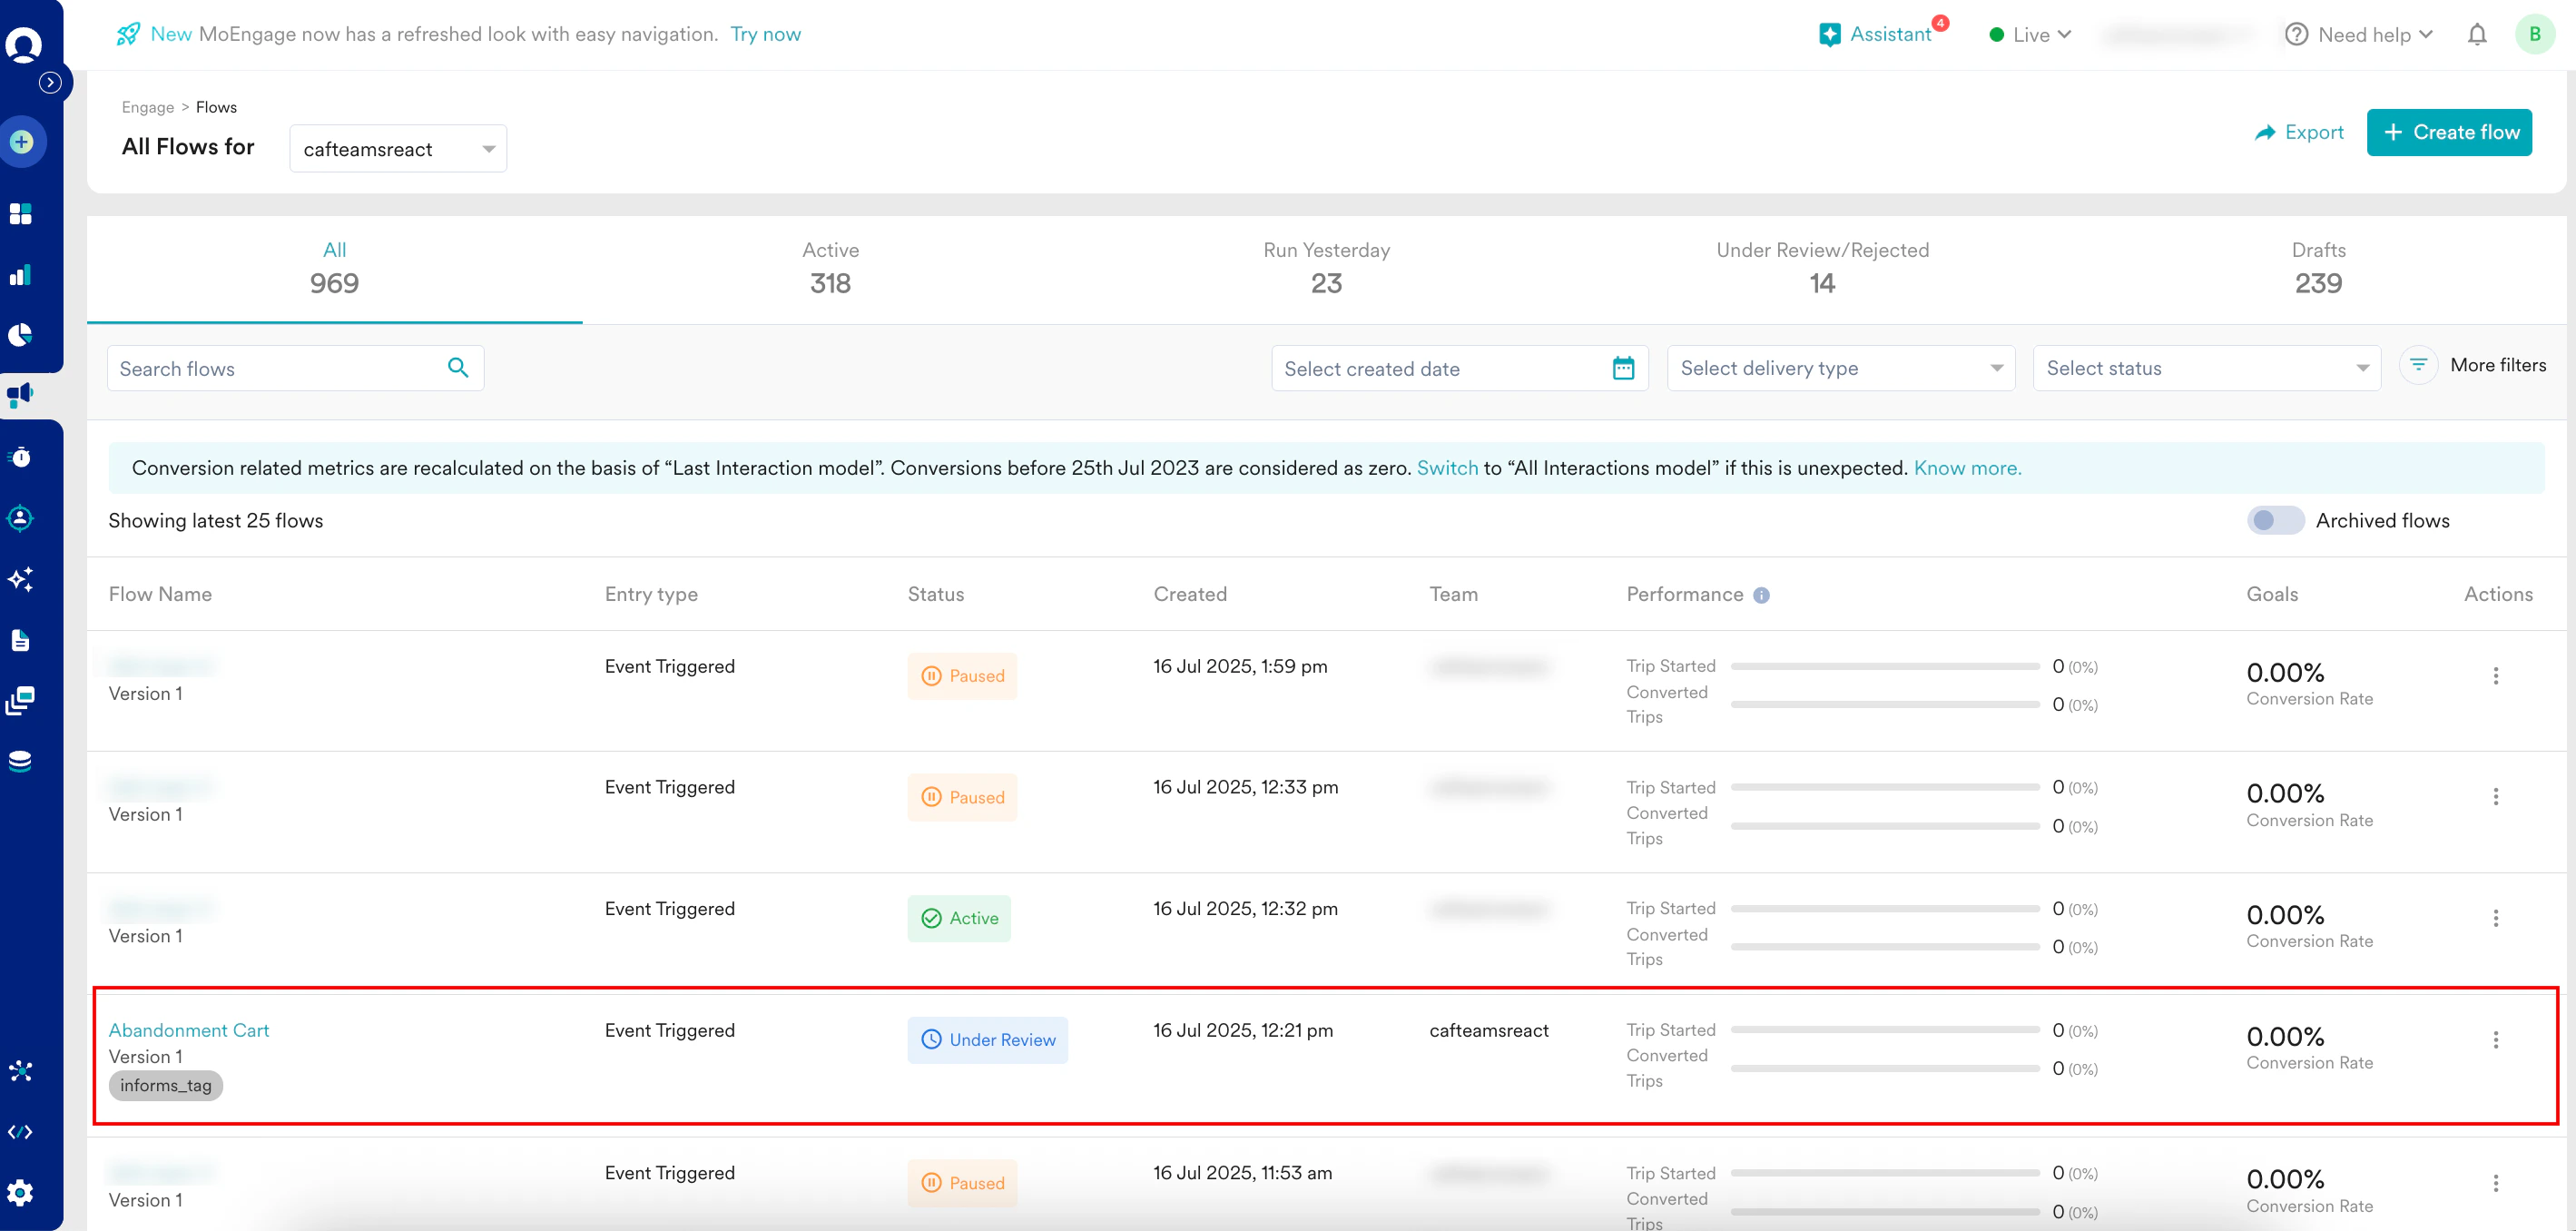The image size is (2576, 1231).
Task: Open the Assistant sparkle icon
Action: point(1829,35)
